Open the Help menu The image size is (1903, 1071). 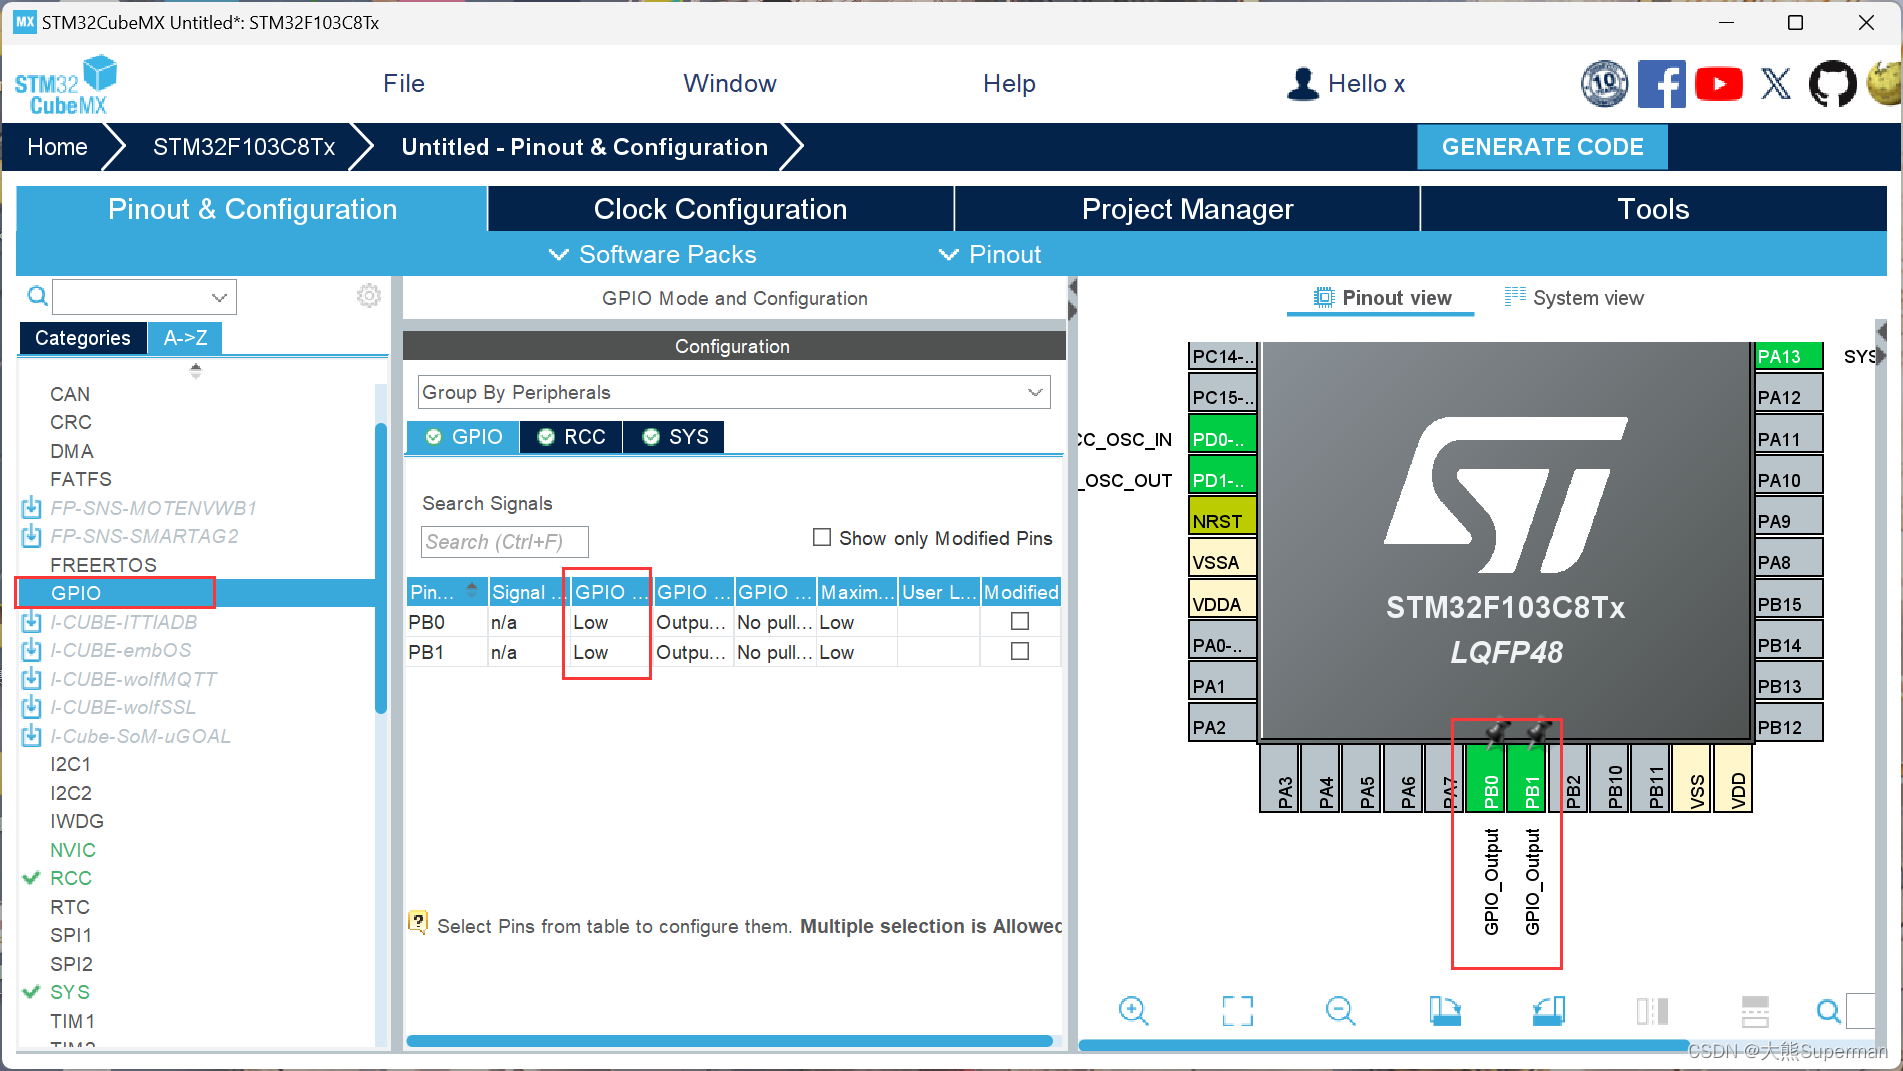point(1009,84)
